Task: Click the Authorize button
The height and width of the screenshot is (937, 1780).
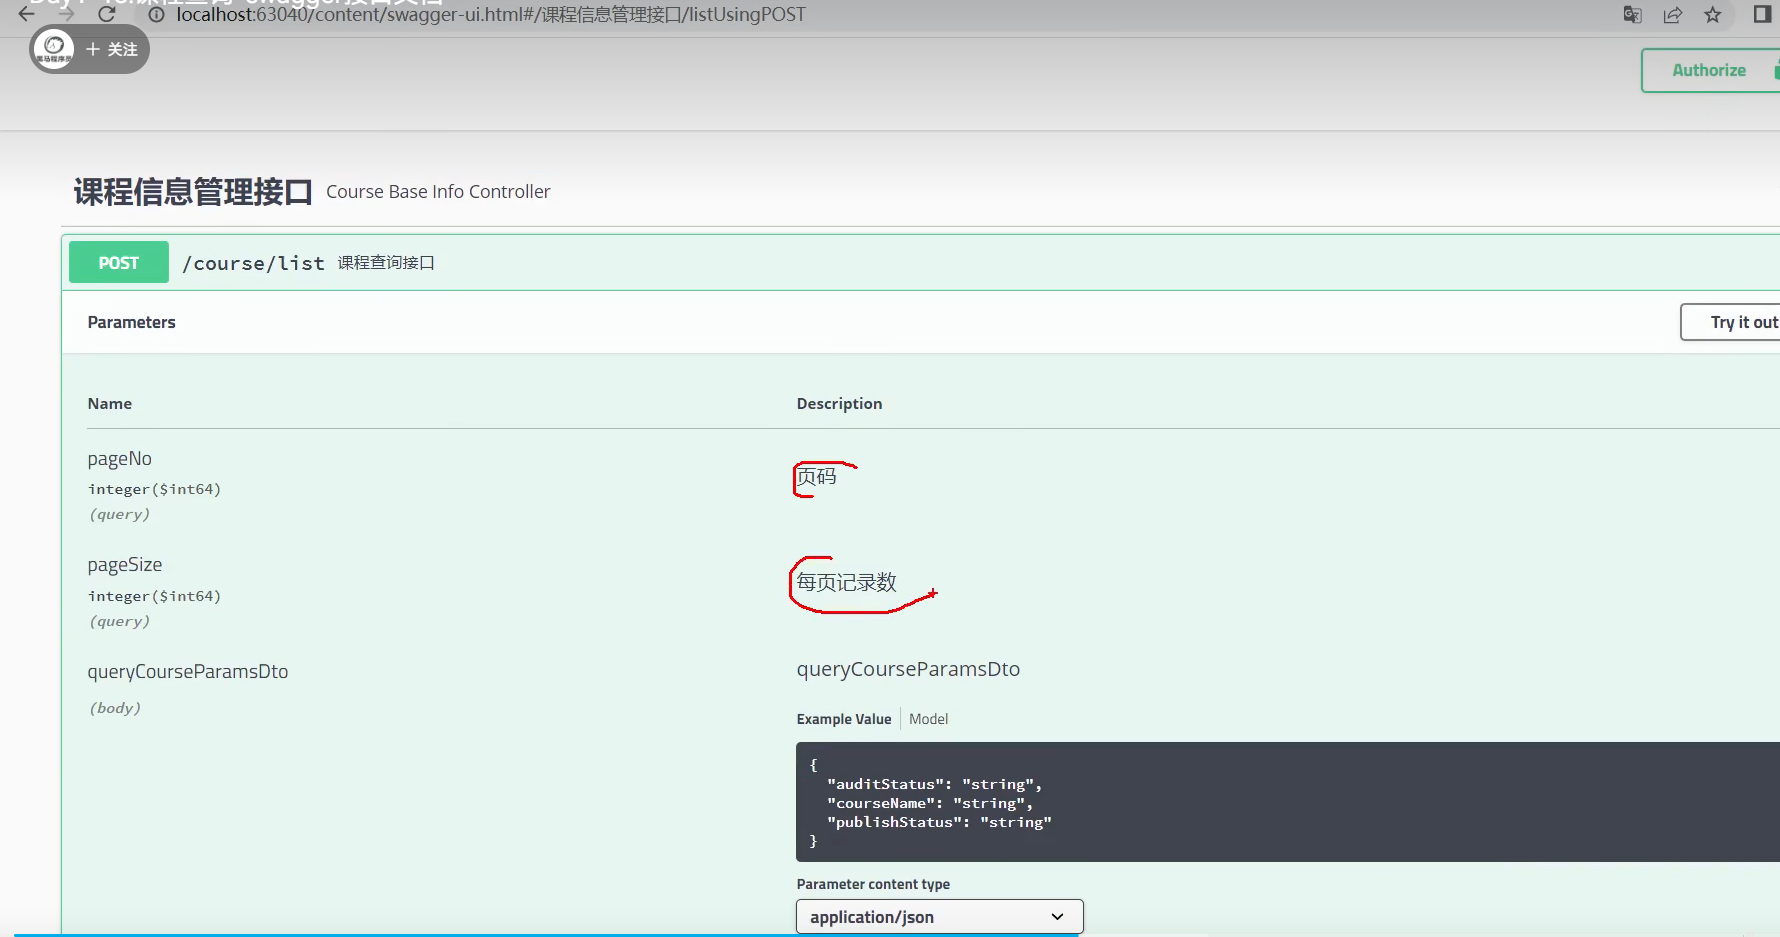Action: pos(1710,70)
